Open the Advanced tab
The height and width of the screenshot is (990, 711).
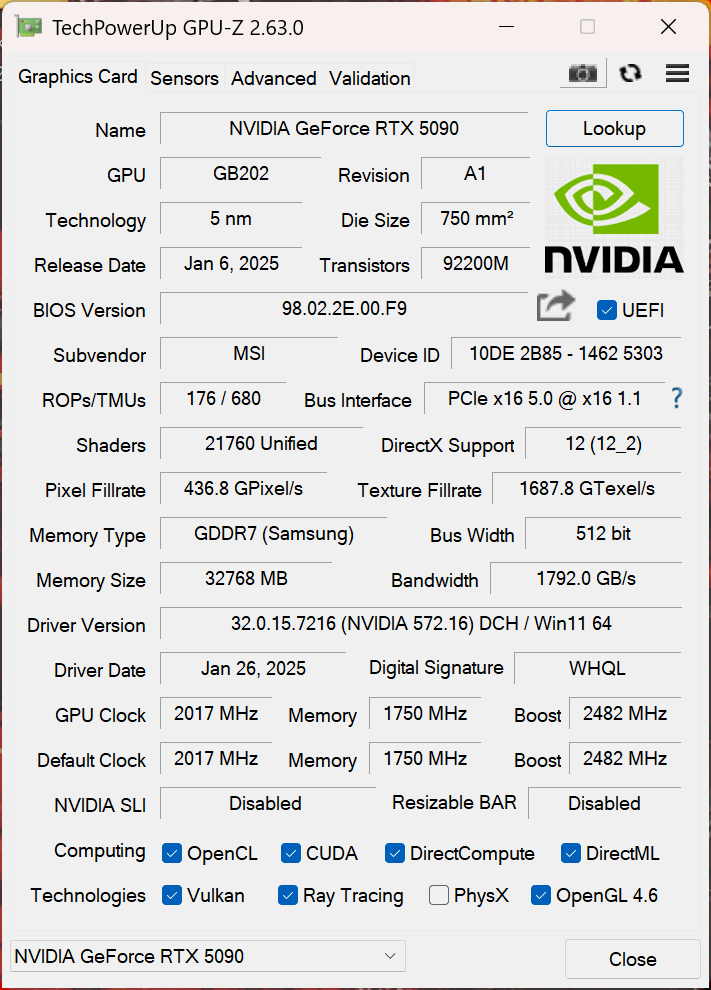pyautogui.click(x=273, y=78)
